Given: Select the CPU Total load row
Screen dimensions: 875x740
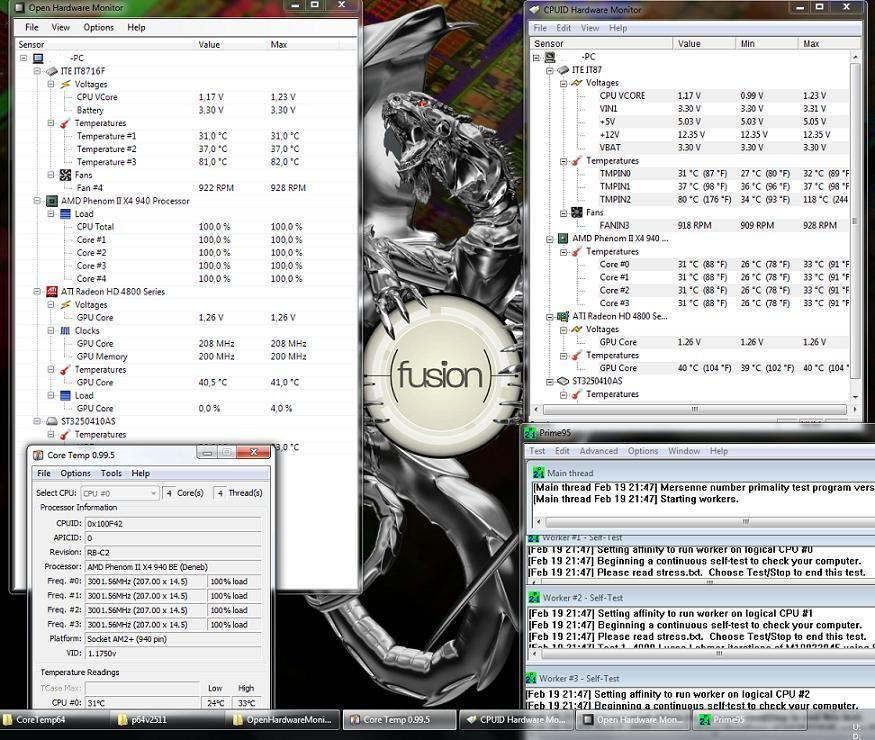Looking at the screenshot, I should coord(187,227).
